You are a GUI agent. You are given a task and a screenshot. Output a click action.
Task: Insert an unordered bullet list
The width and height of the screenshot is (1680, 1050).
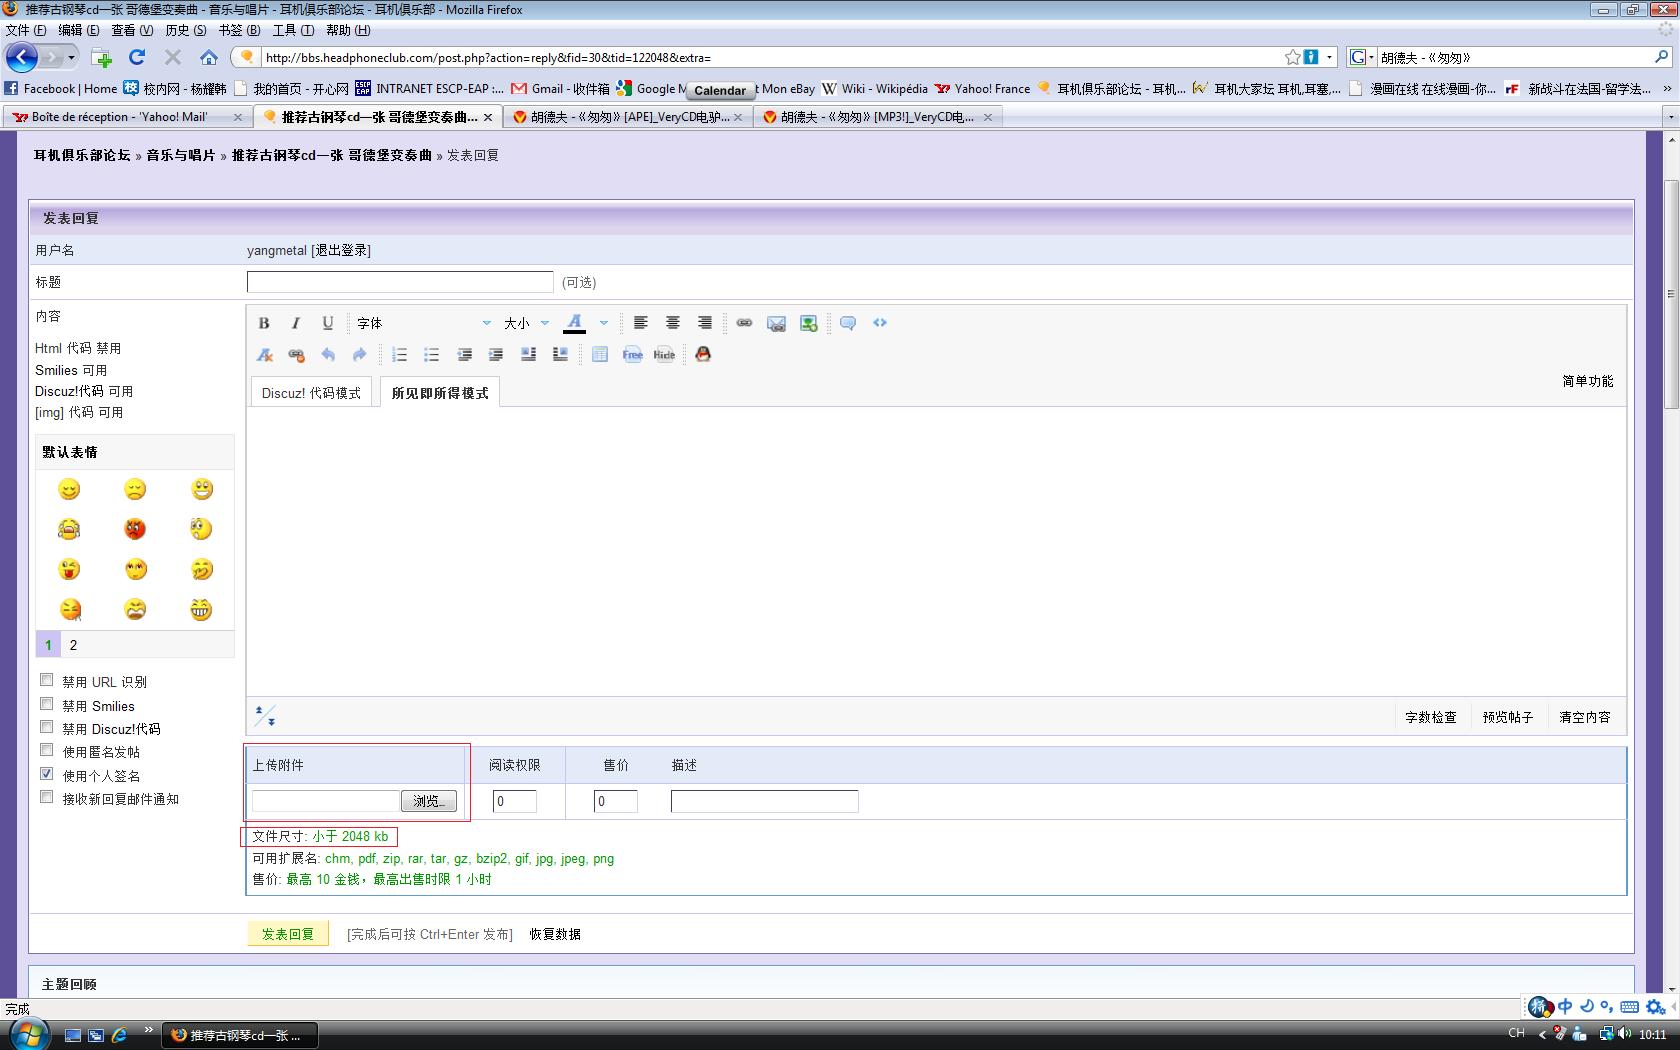click(432, 355)
